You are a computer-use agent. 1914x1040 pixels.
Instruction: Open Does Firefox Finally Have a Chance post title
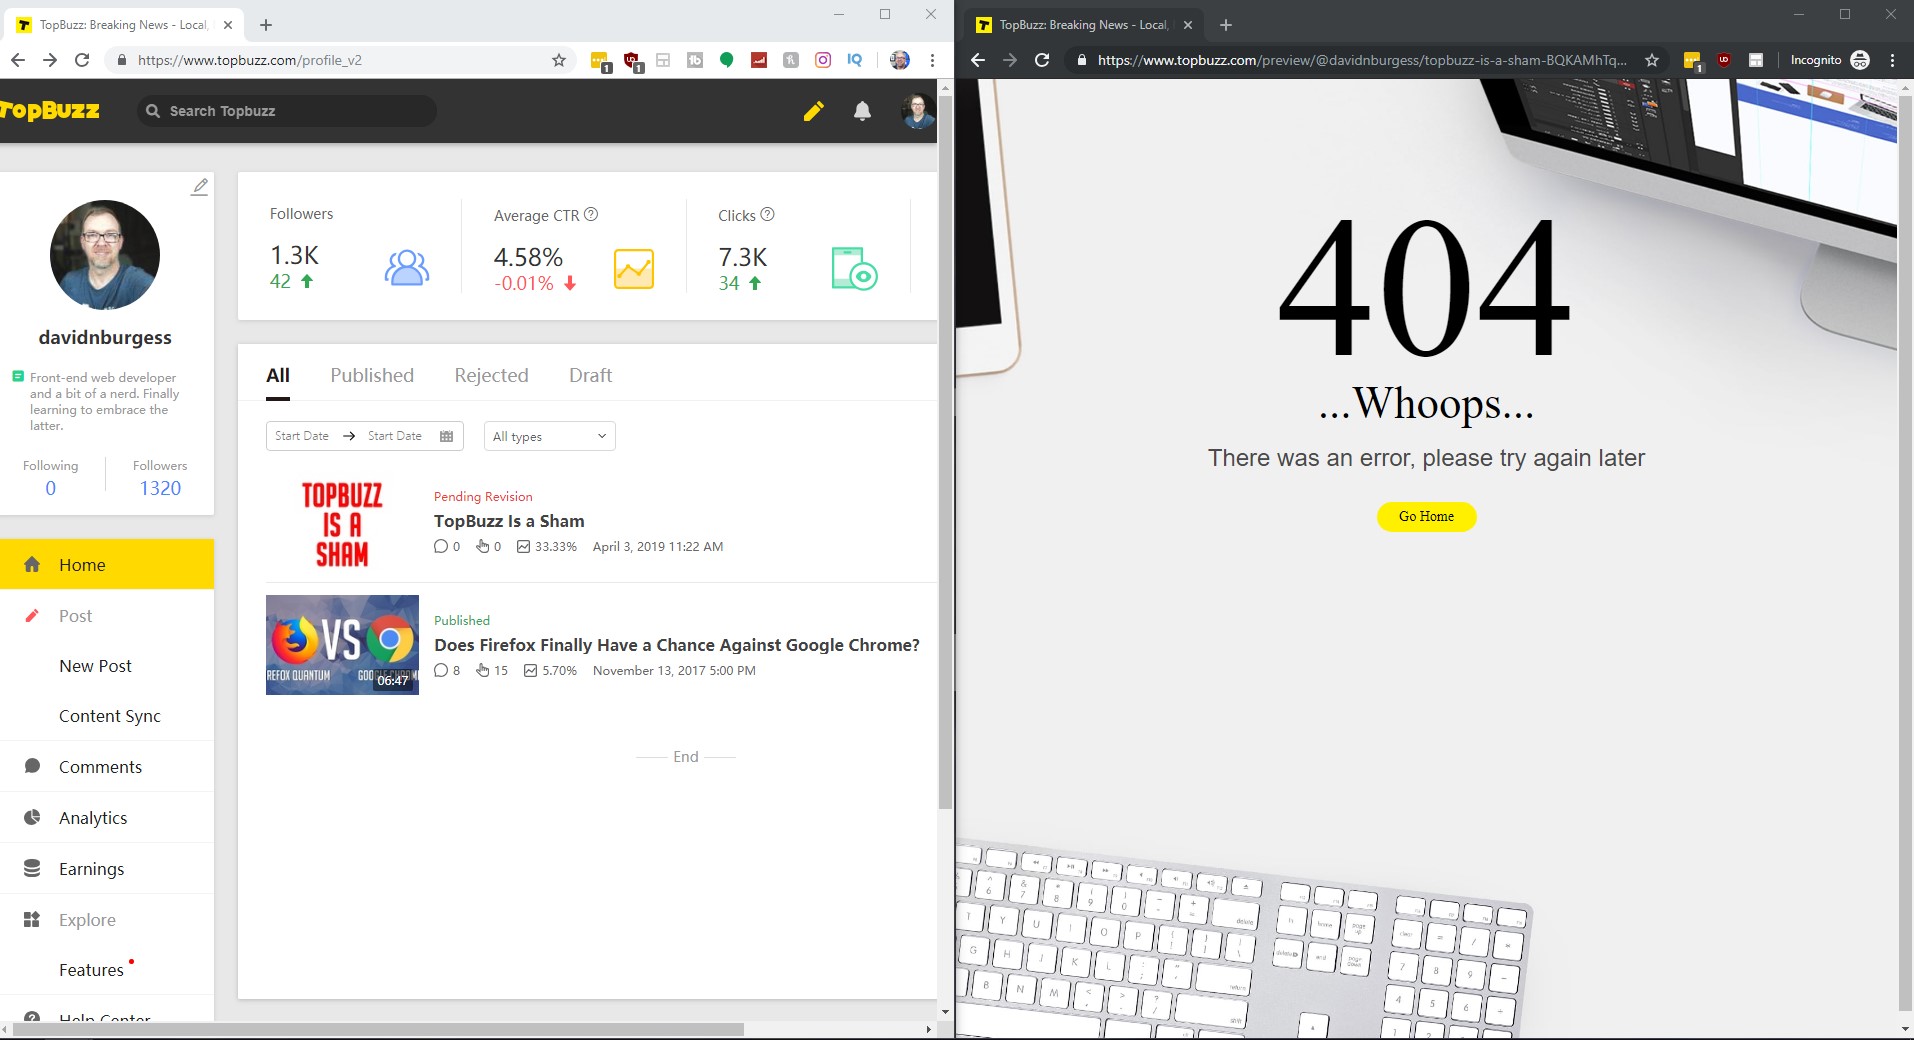[x=677, y=645]
